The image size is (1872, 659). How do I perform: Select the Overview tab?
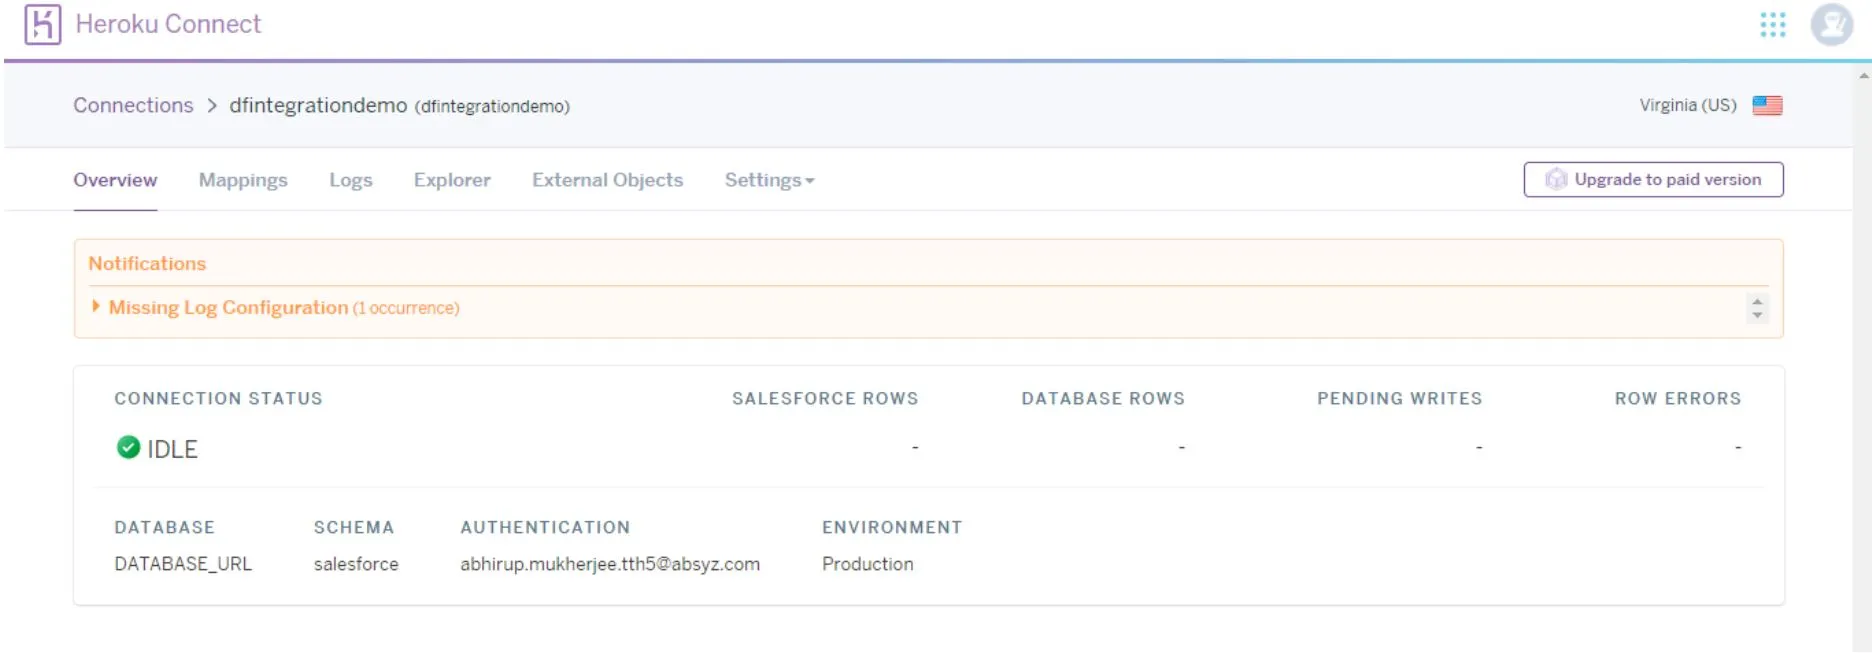click(x=115, y=180)
